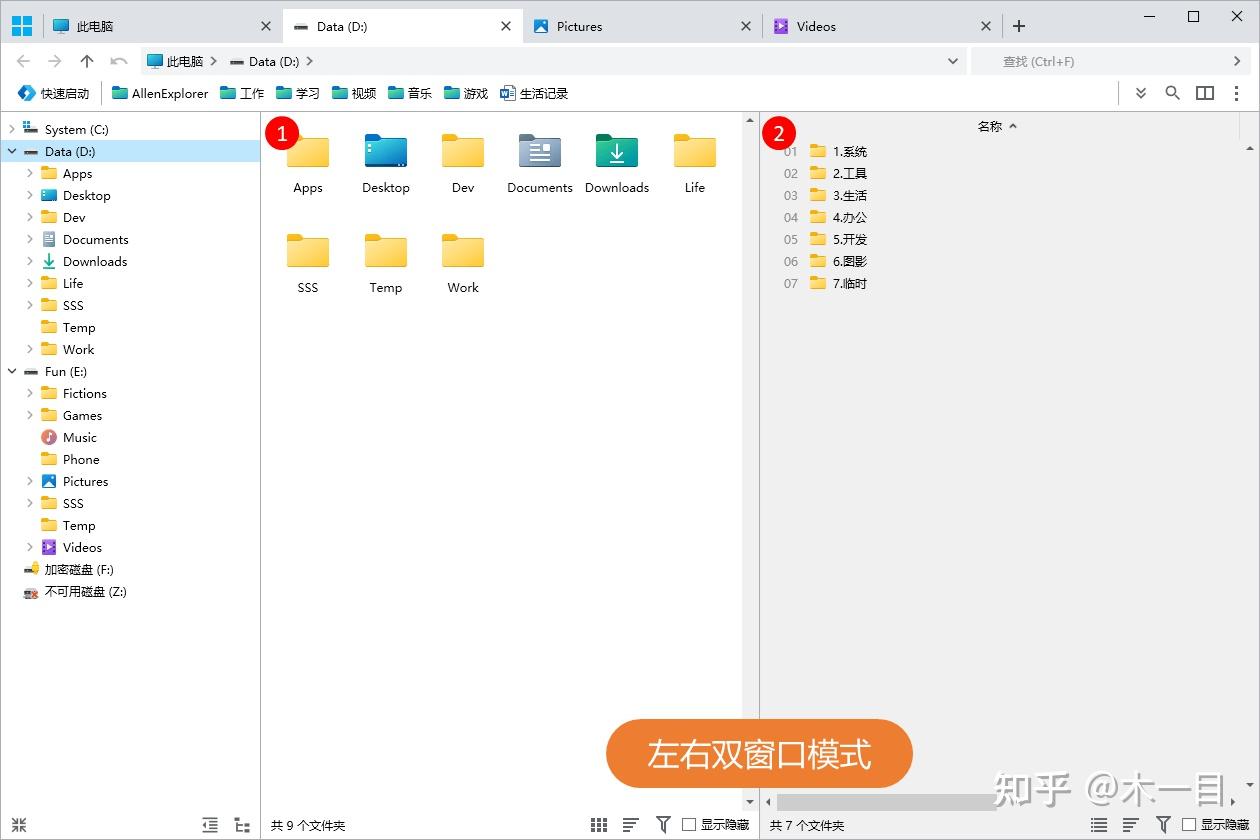This screenshot has height=840, width=1260.
Task: Open the three-dot more options menu
Action: pyautogui.click(x=1236, y=92)
